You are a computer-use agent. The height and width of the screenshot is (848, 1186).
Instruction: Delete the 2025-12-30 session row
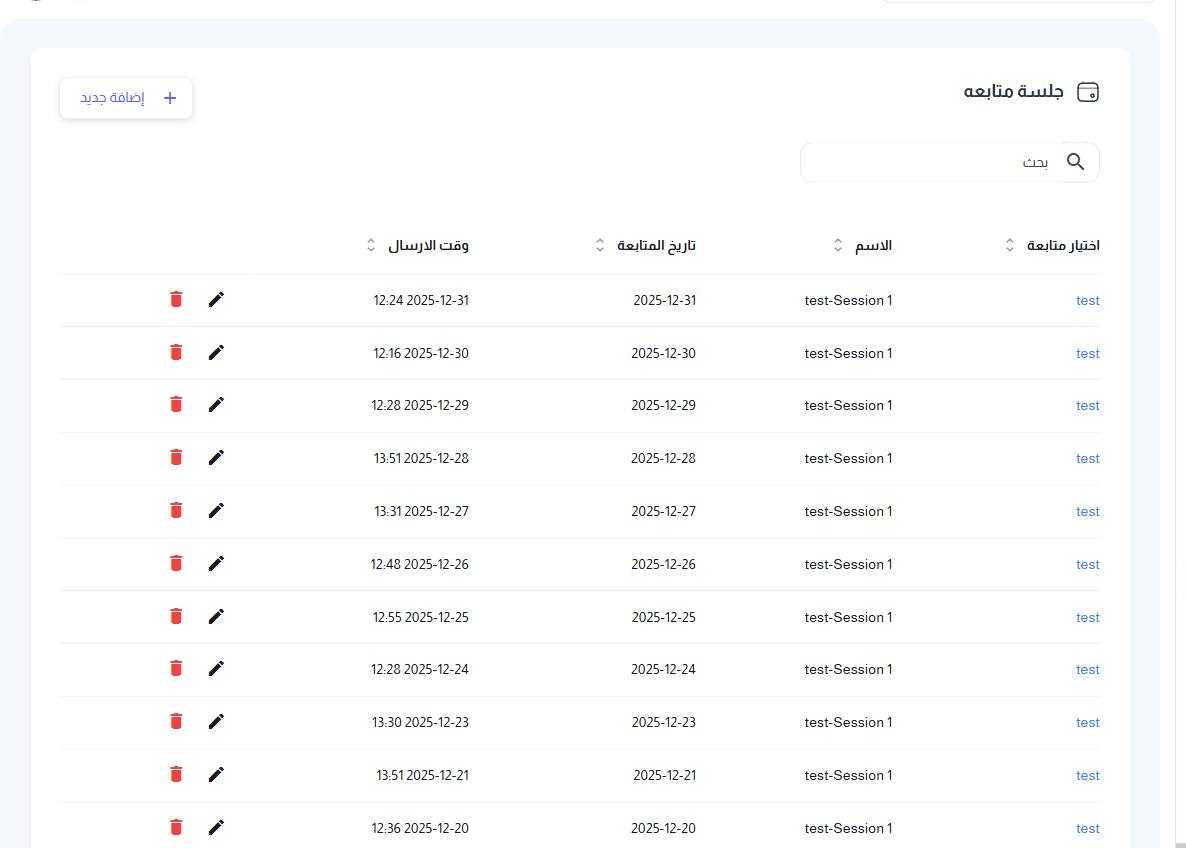coord(176,353)
